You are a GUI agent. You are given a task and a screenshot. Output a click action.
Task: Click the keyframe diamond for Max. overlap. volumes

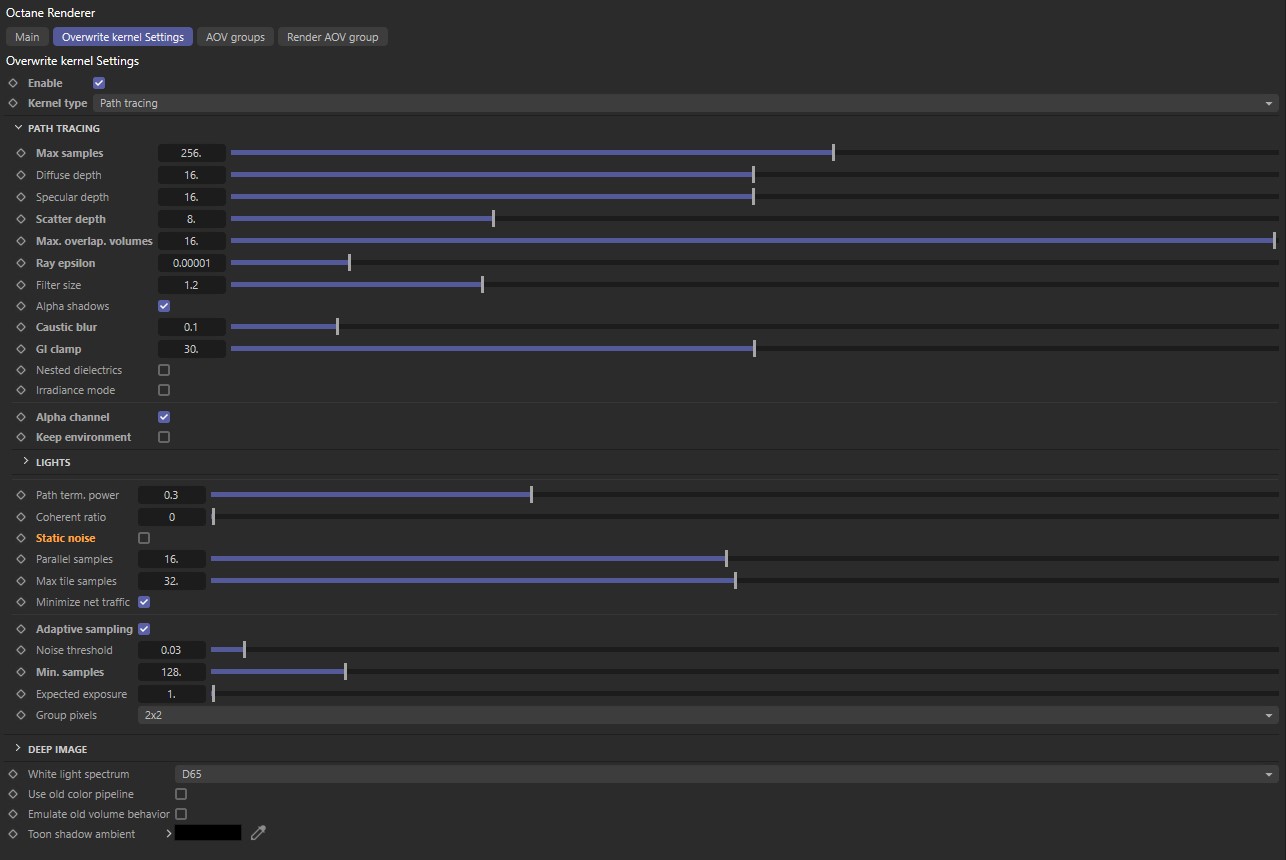point(21,241)
